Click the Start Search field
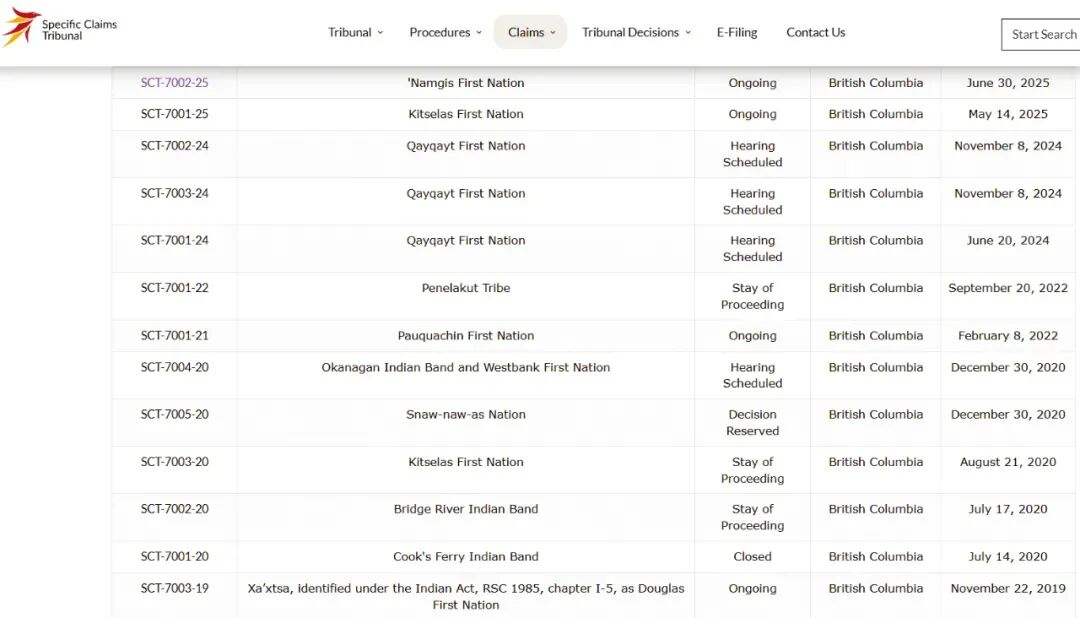Screen dimensions: 1080x618 click(1042, 34)
